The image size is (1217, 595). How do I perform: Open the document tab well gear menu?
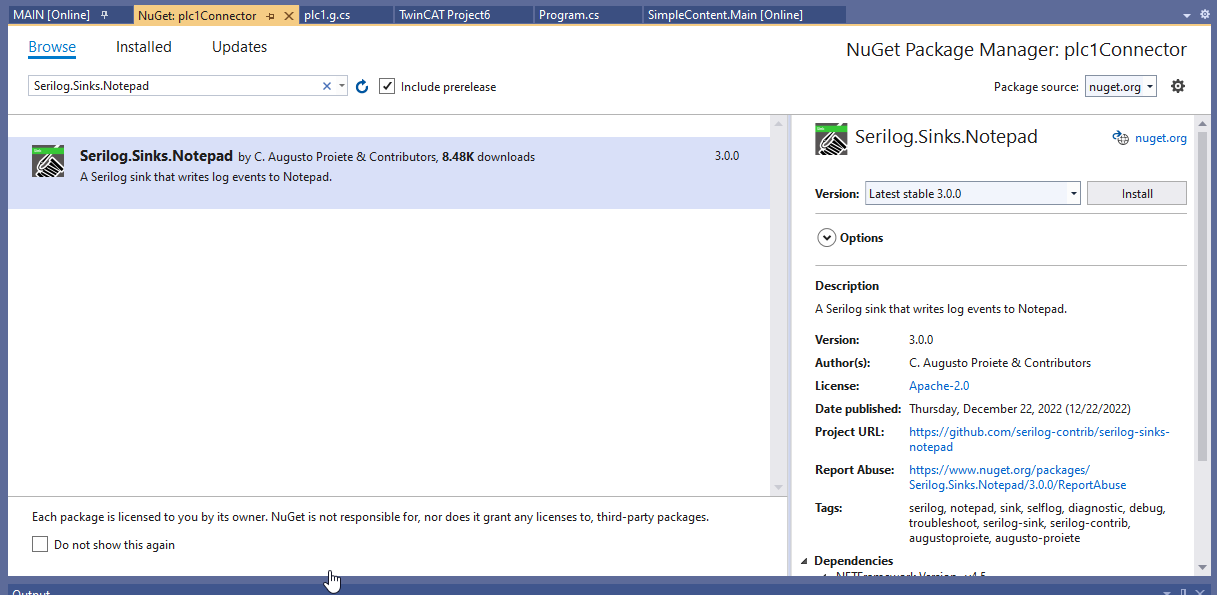point(1206,16)
